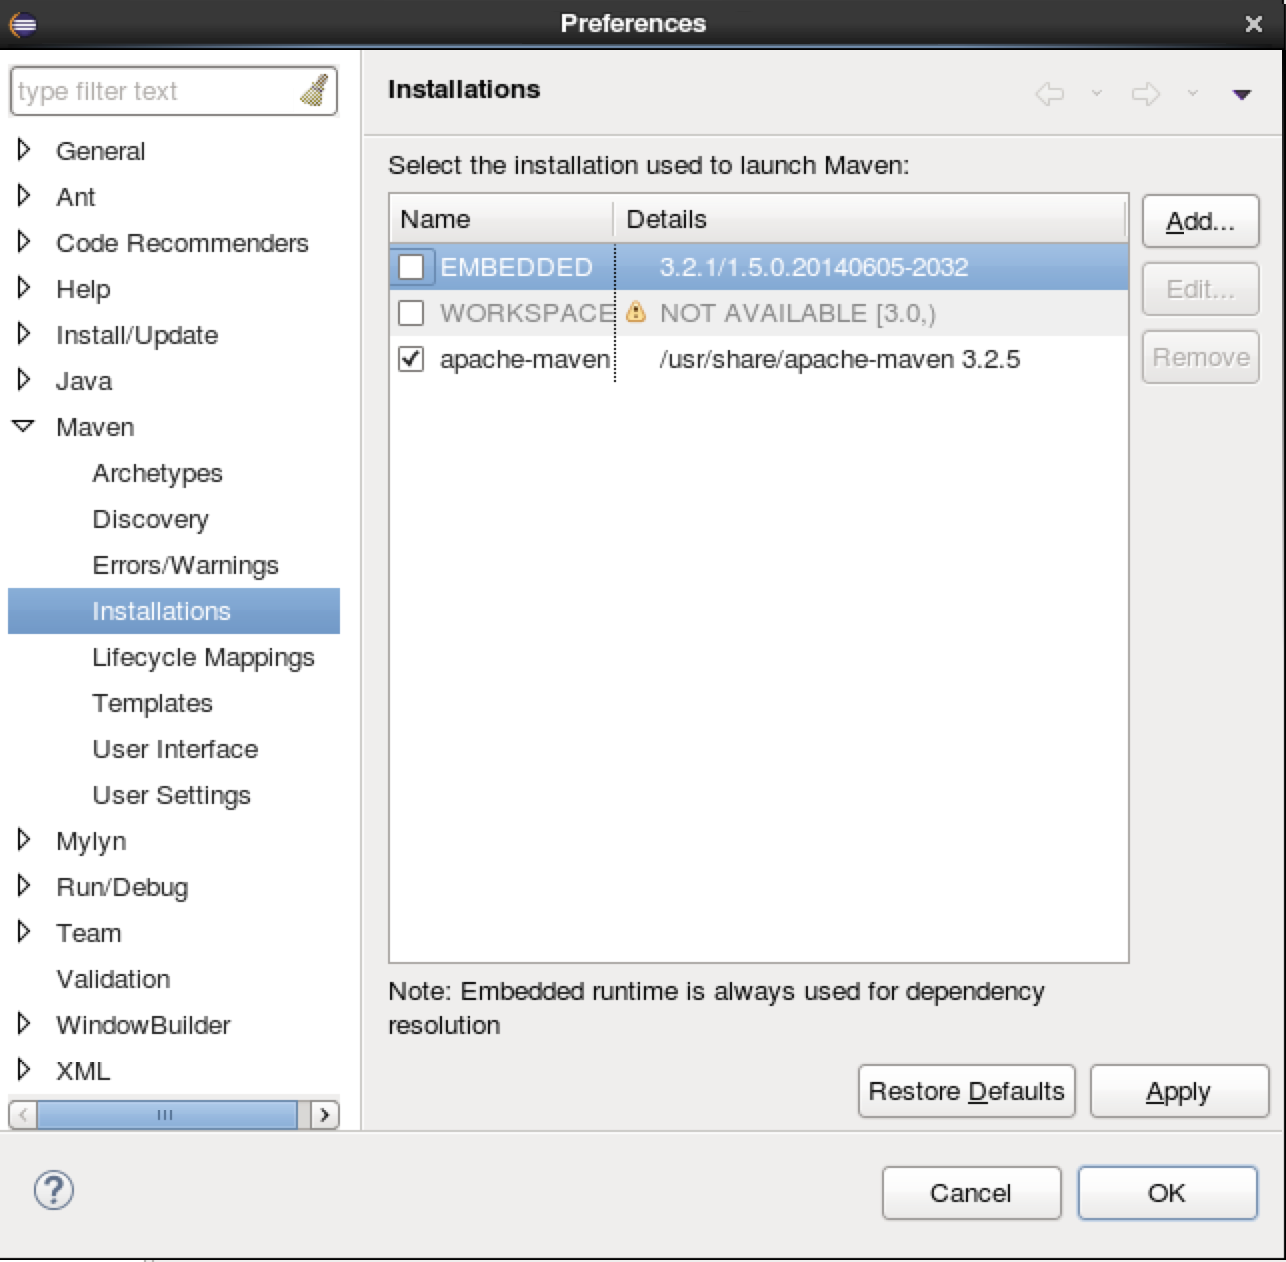Click the WORKSPACE warning triangle icon
Screen dimensions: 1286x1262
pyautogui.click(x=636, y=313)
